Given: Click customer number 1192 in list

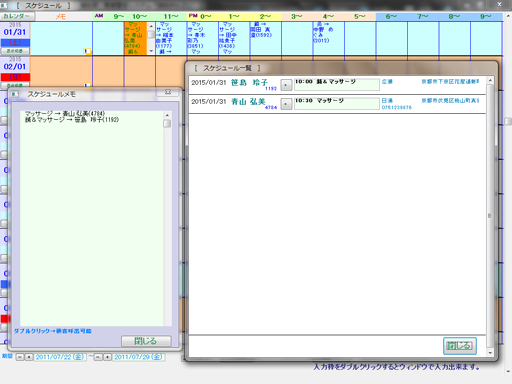Looking at the screenshot, I should (x=271, y=88).
